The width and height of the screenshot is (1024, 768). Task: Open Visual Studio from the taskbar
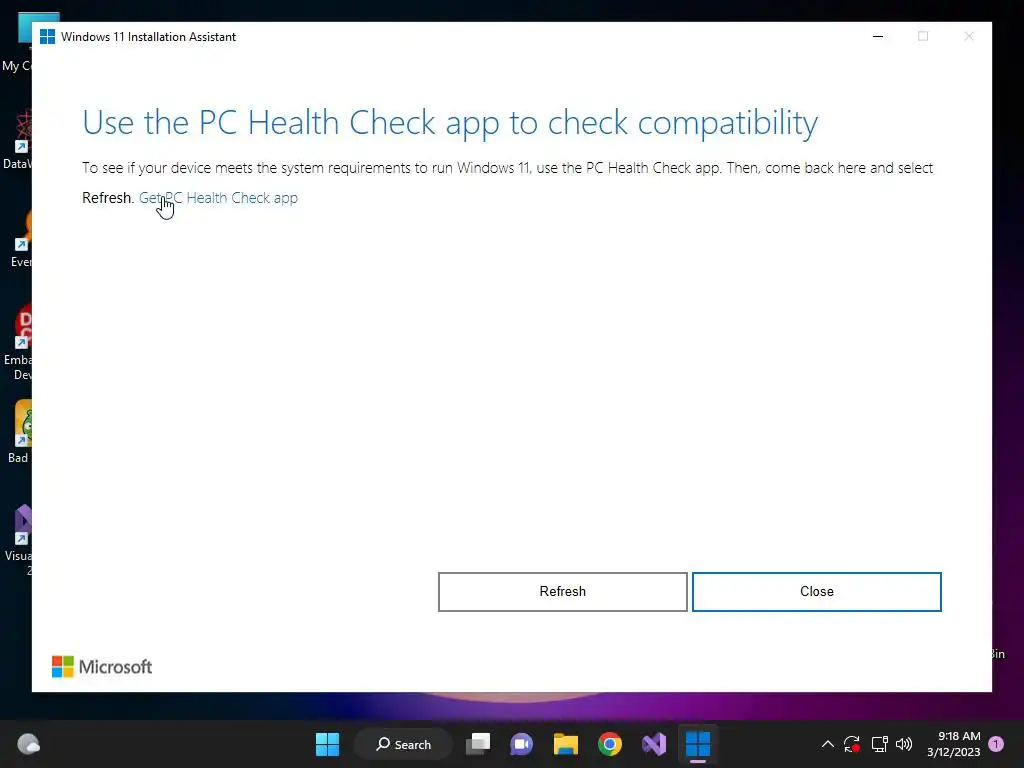pyautogui.click(x=654, y=744)
